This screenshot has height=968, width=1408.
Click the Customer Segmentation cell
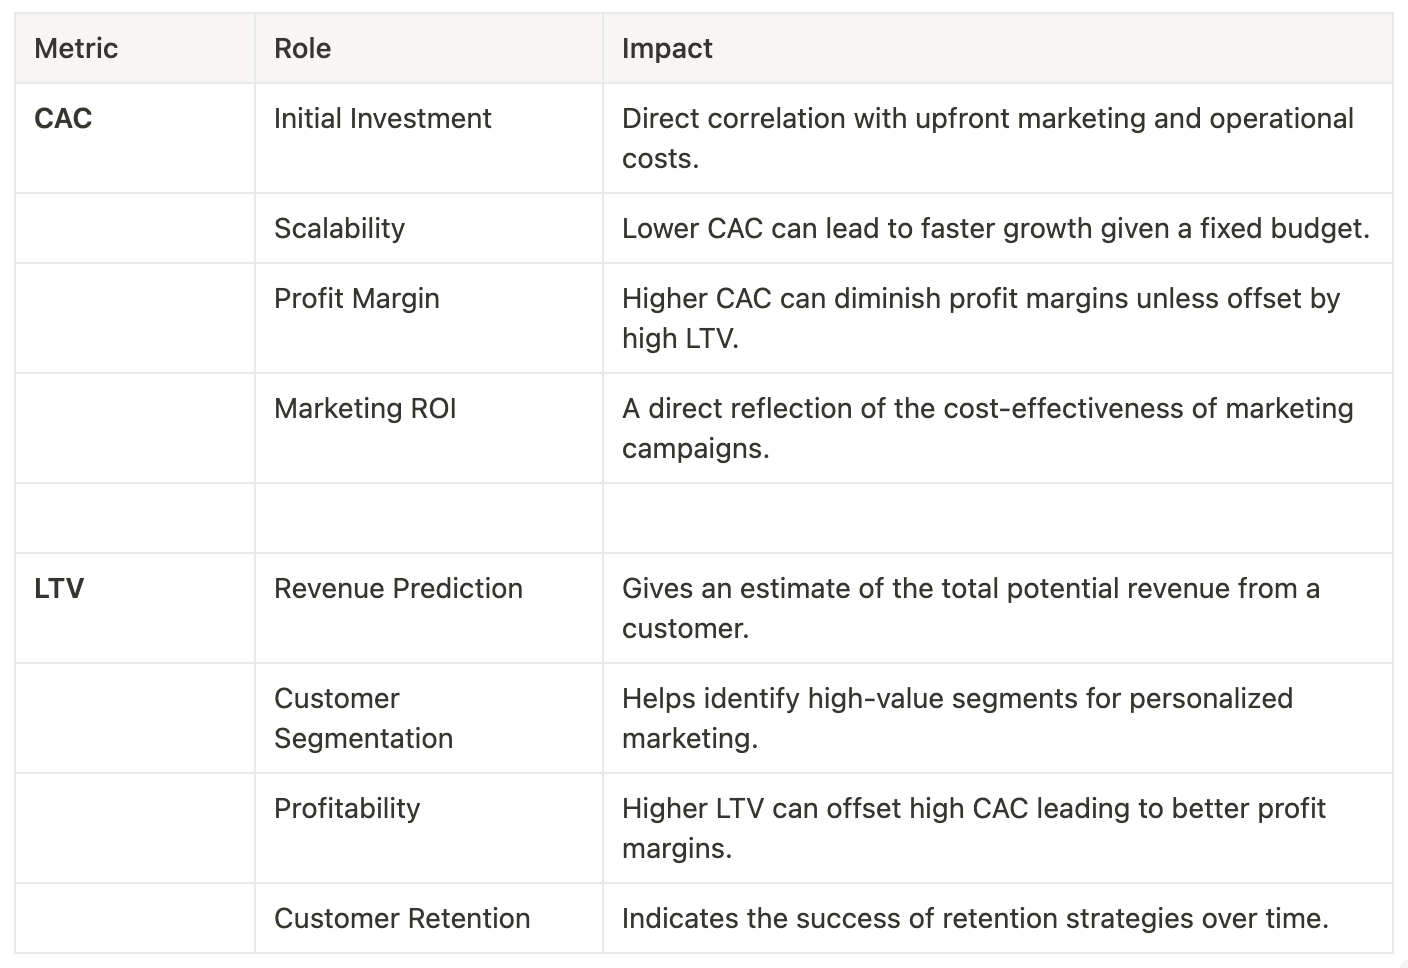pyautogui.click(x=363, y=718)
